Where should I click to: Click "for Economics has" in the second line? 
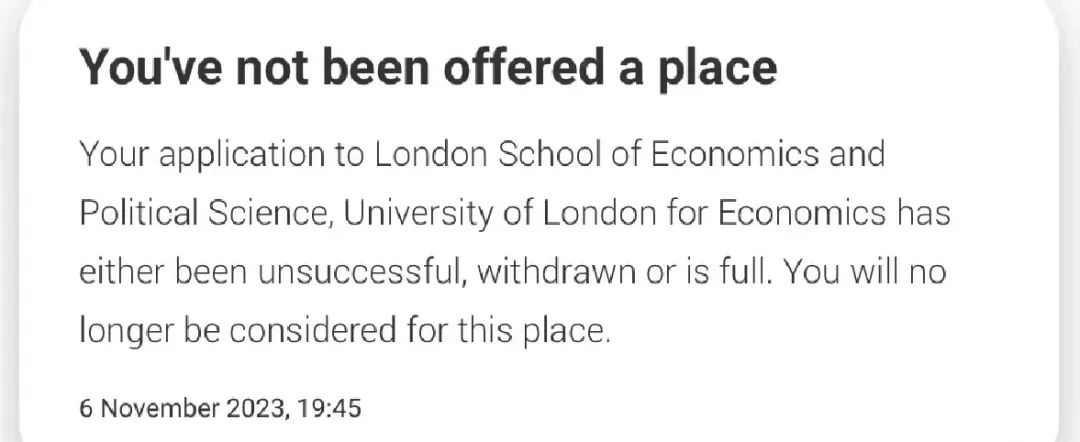809,213
